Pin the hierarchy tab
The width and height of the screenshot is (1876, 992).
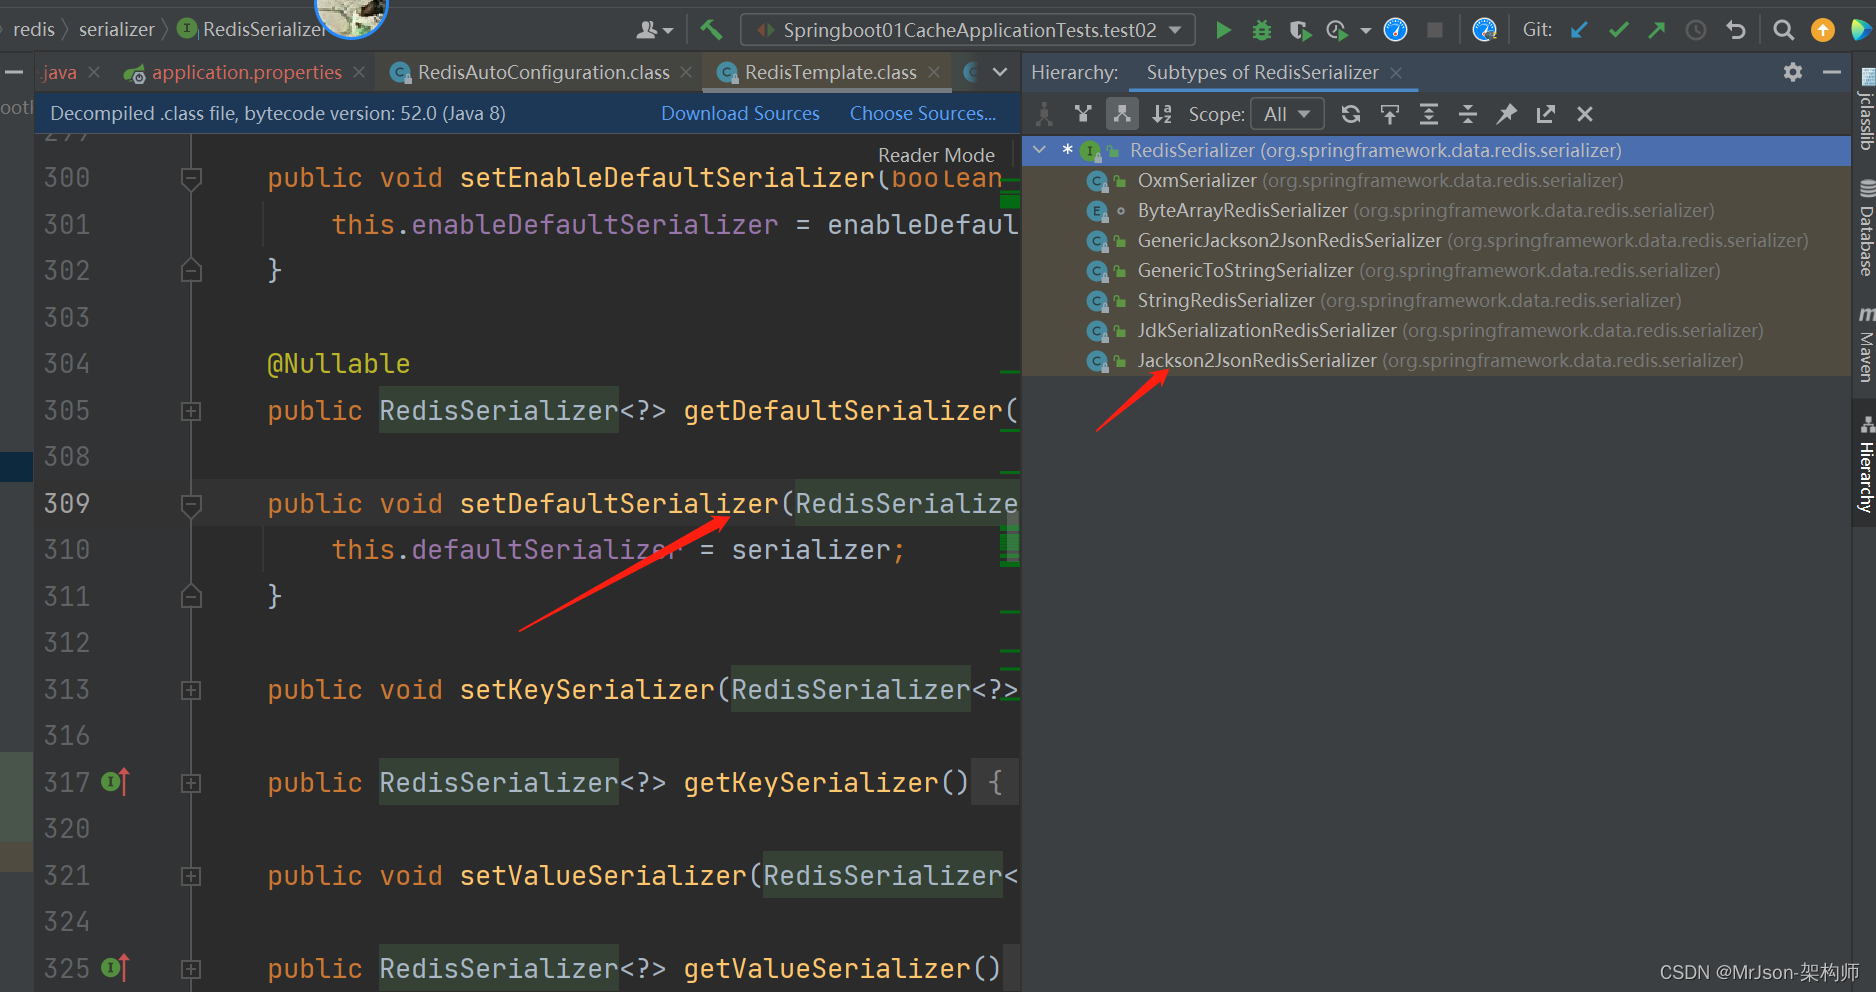point(1507,114)
